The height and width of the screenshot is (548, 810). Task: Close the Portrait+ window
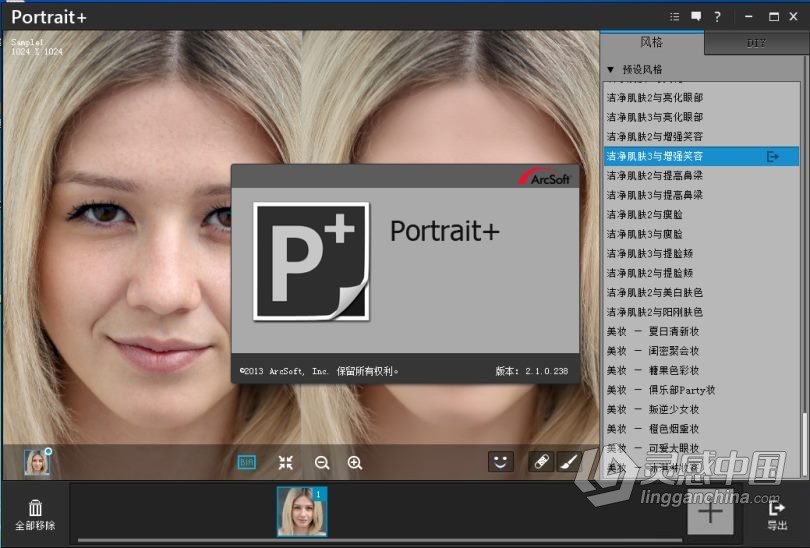click(794, 17)
